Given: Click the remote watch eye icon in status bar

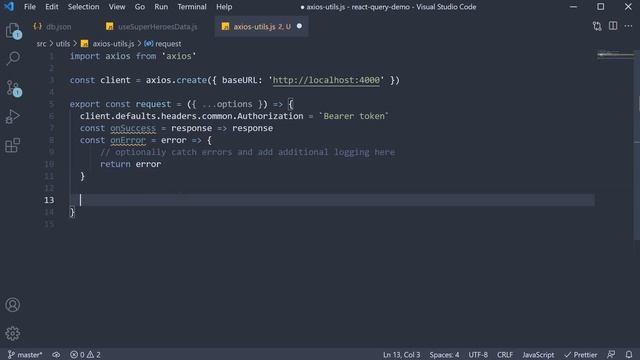Looking at the screenshot, I should point(56,355).
